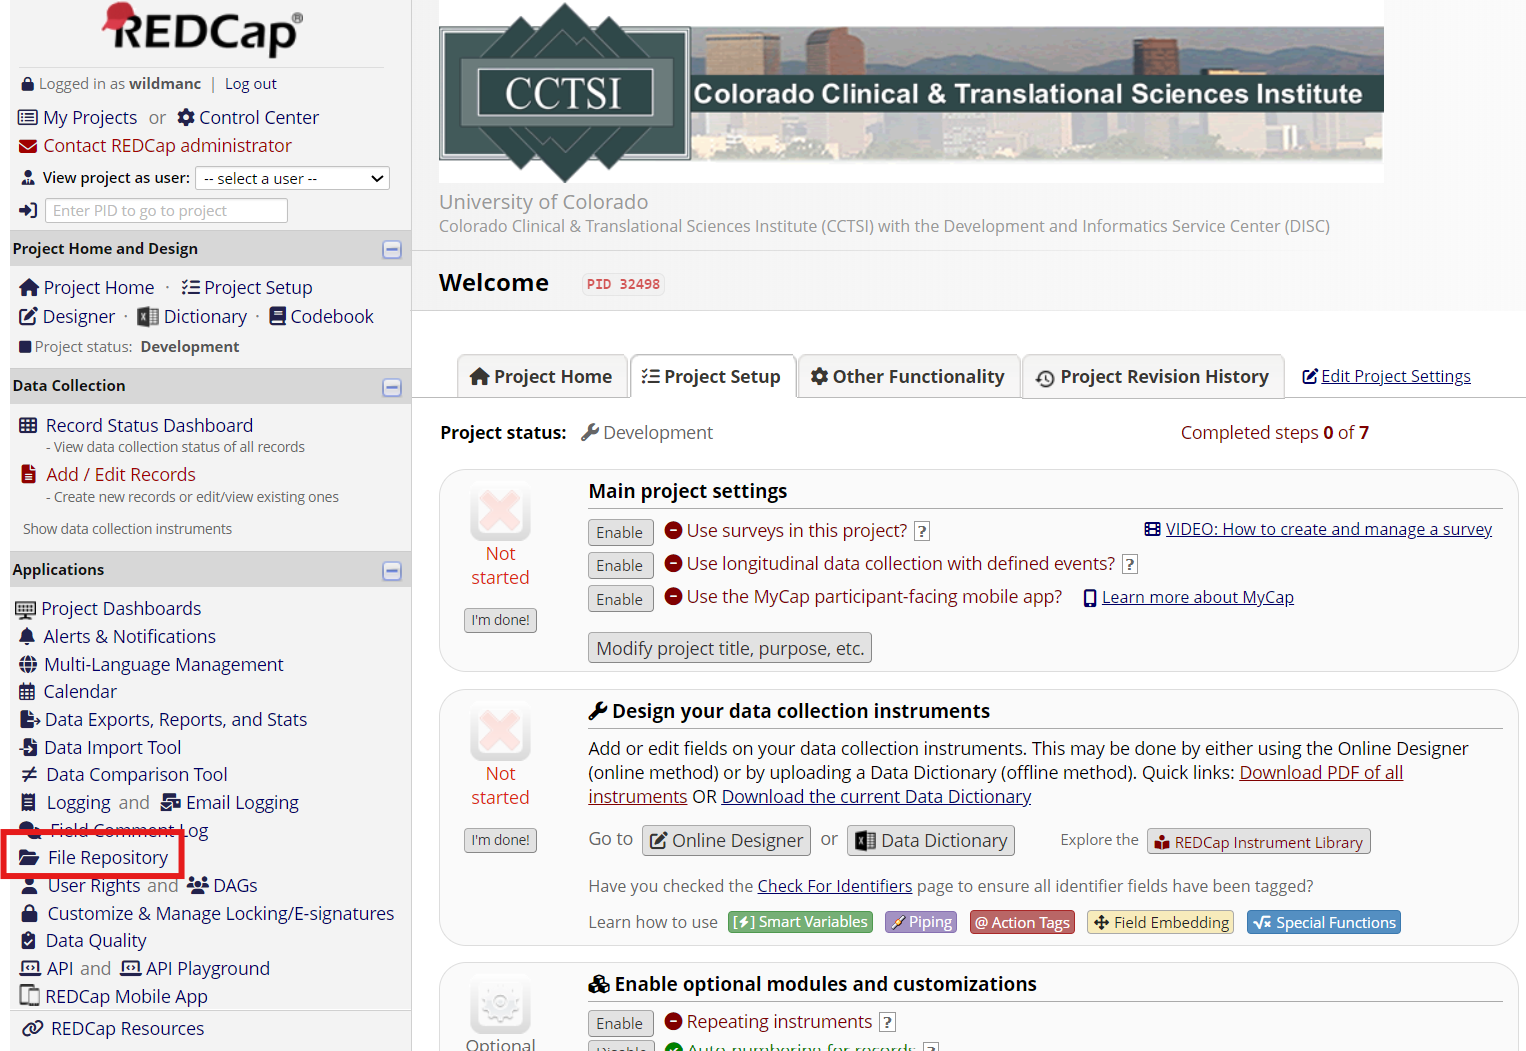Enable surveys in this project
The width and height of the screenshot is (1526, 1051).
pos(620,533)
